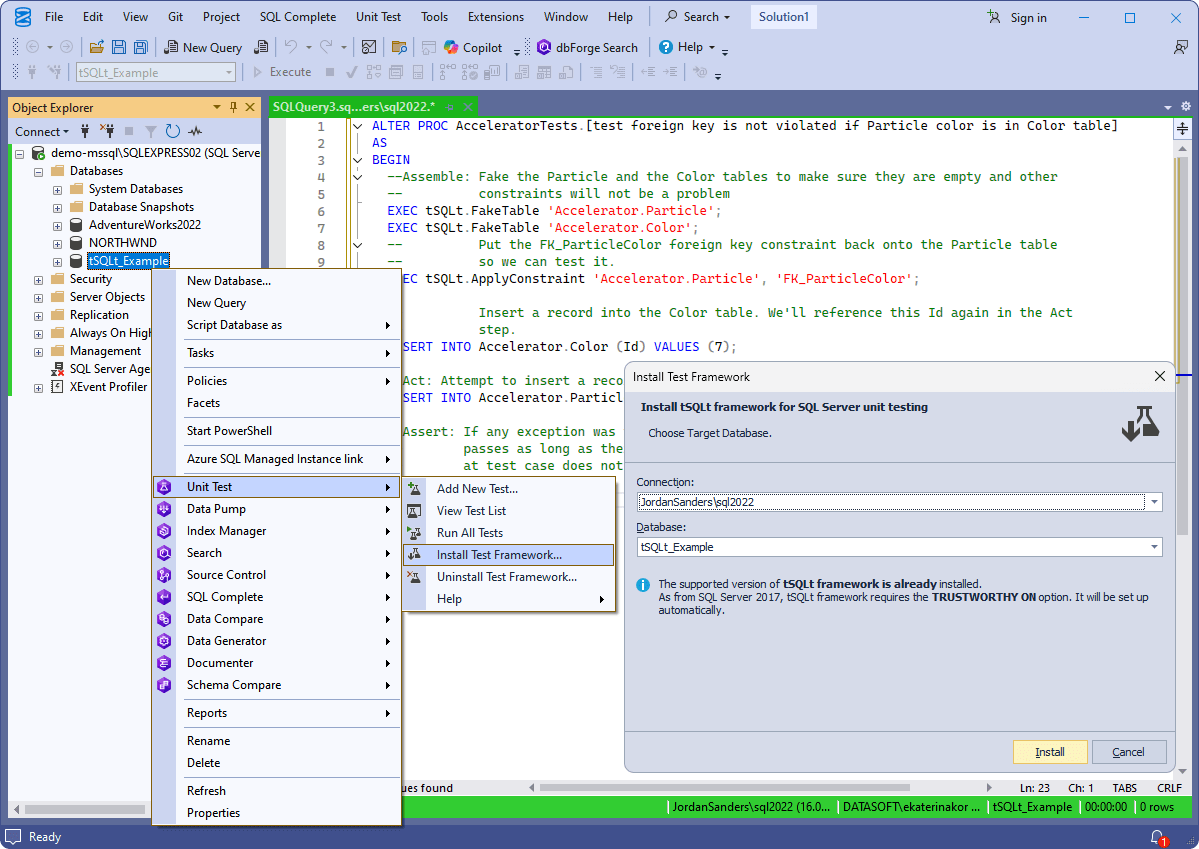Open the Connection dropdown in install dialog
Viewport: 1199px width, 849px height.
(1154, 503)
